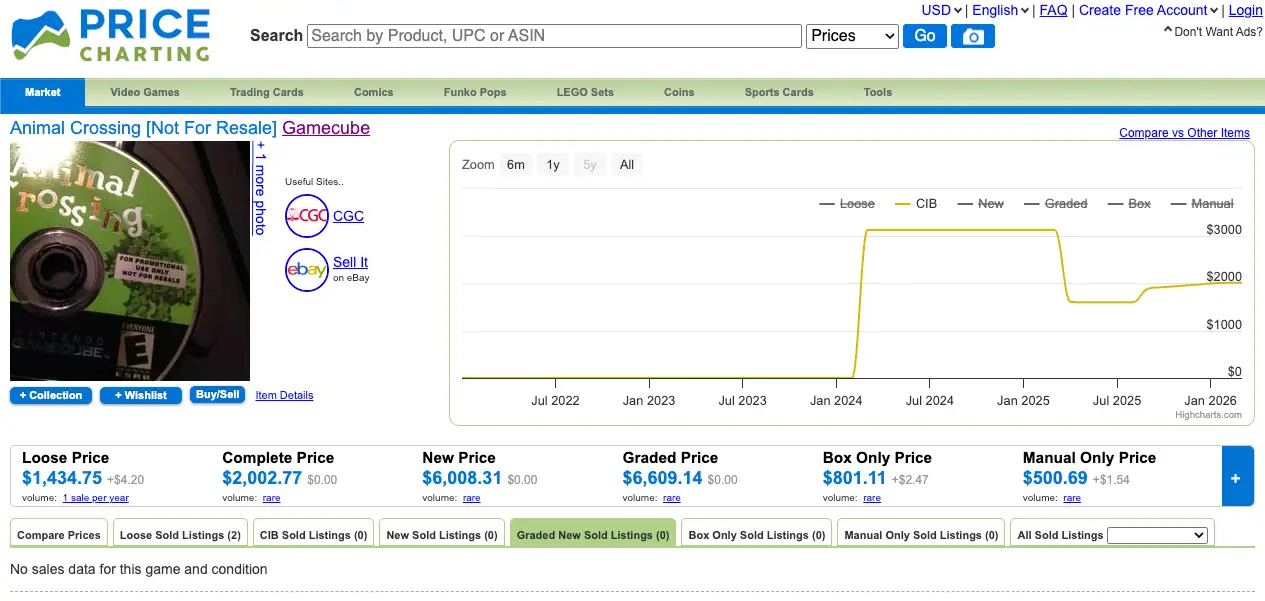Open the Video Games menu
The height and width of the screenshot is (601, 1265).
(x=144, y=92)
